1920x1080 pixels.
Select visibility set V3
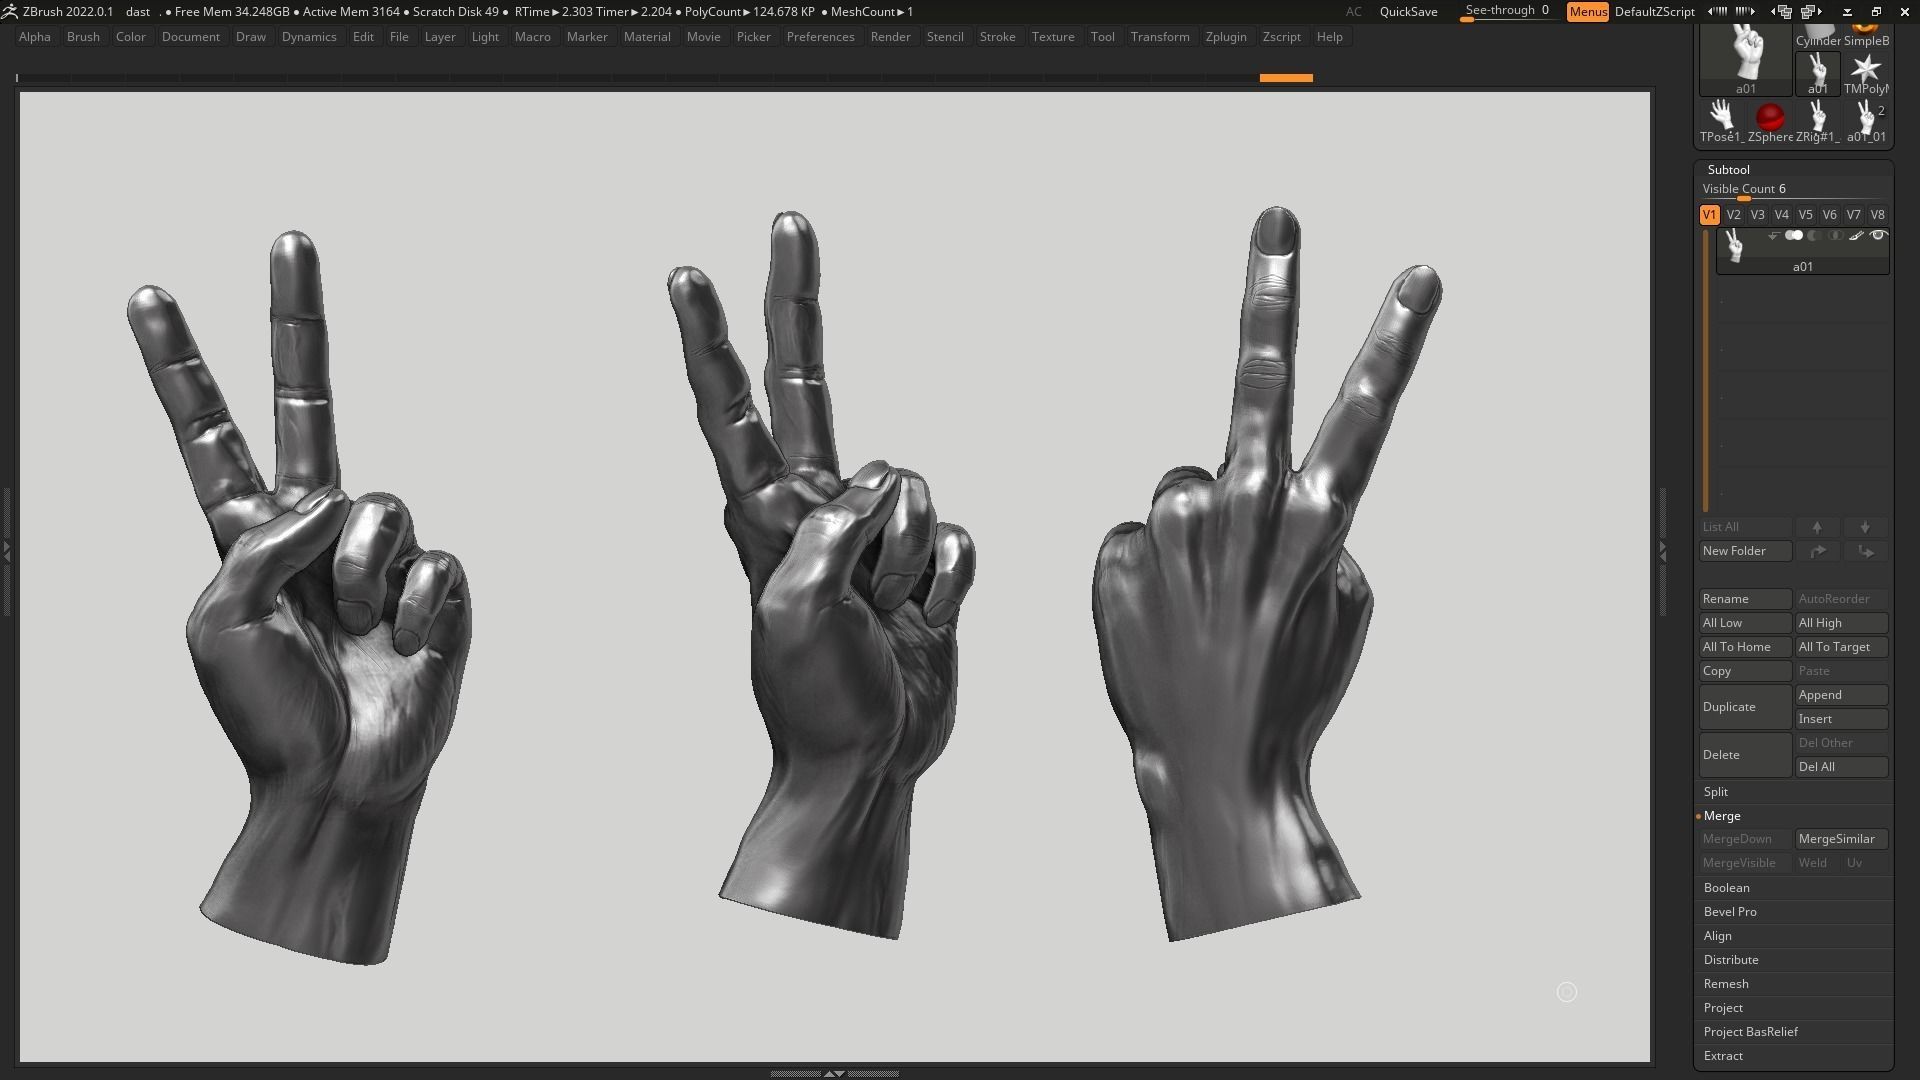(x=1757, y=215)
